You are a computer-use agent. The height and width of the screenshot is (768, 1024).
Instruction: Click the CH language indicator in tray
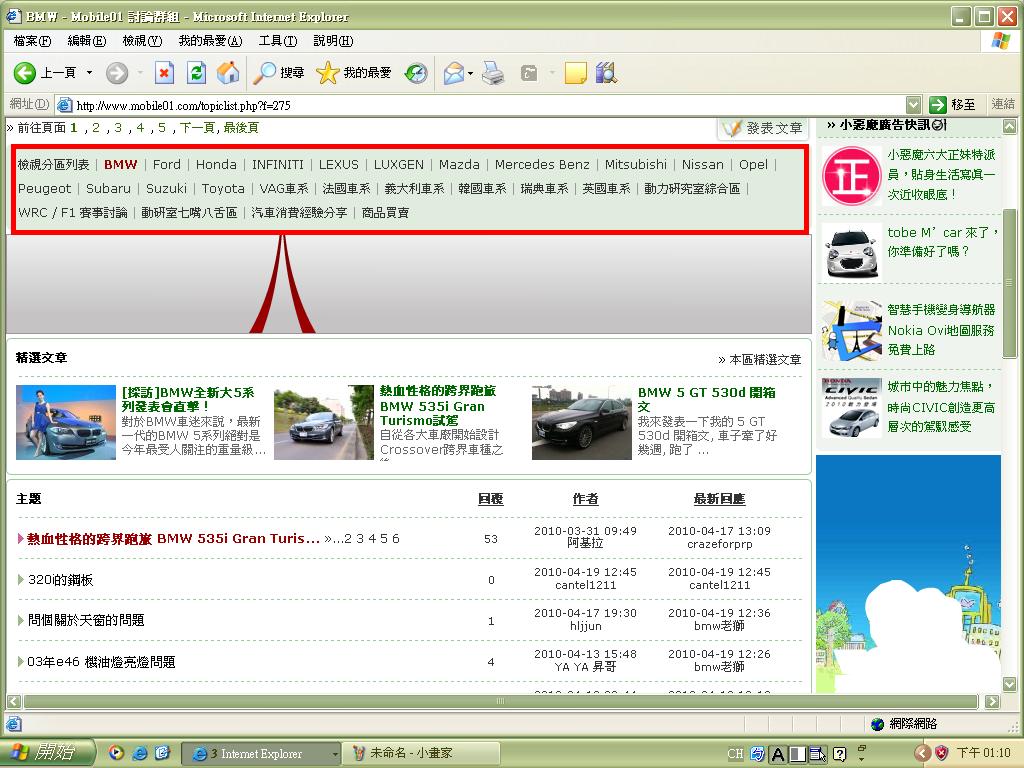pos(735,754)
